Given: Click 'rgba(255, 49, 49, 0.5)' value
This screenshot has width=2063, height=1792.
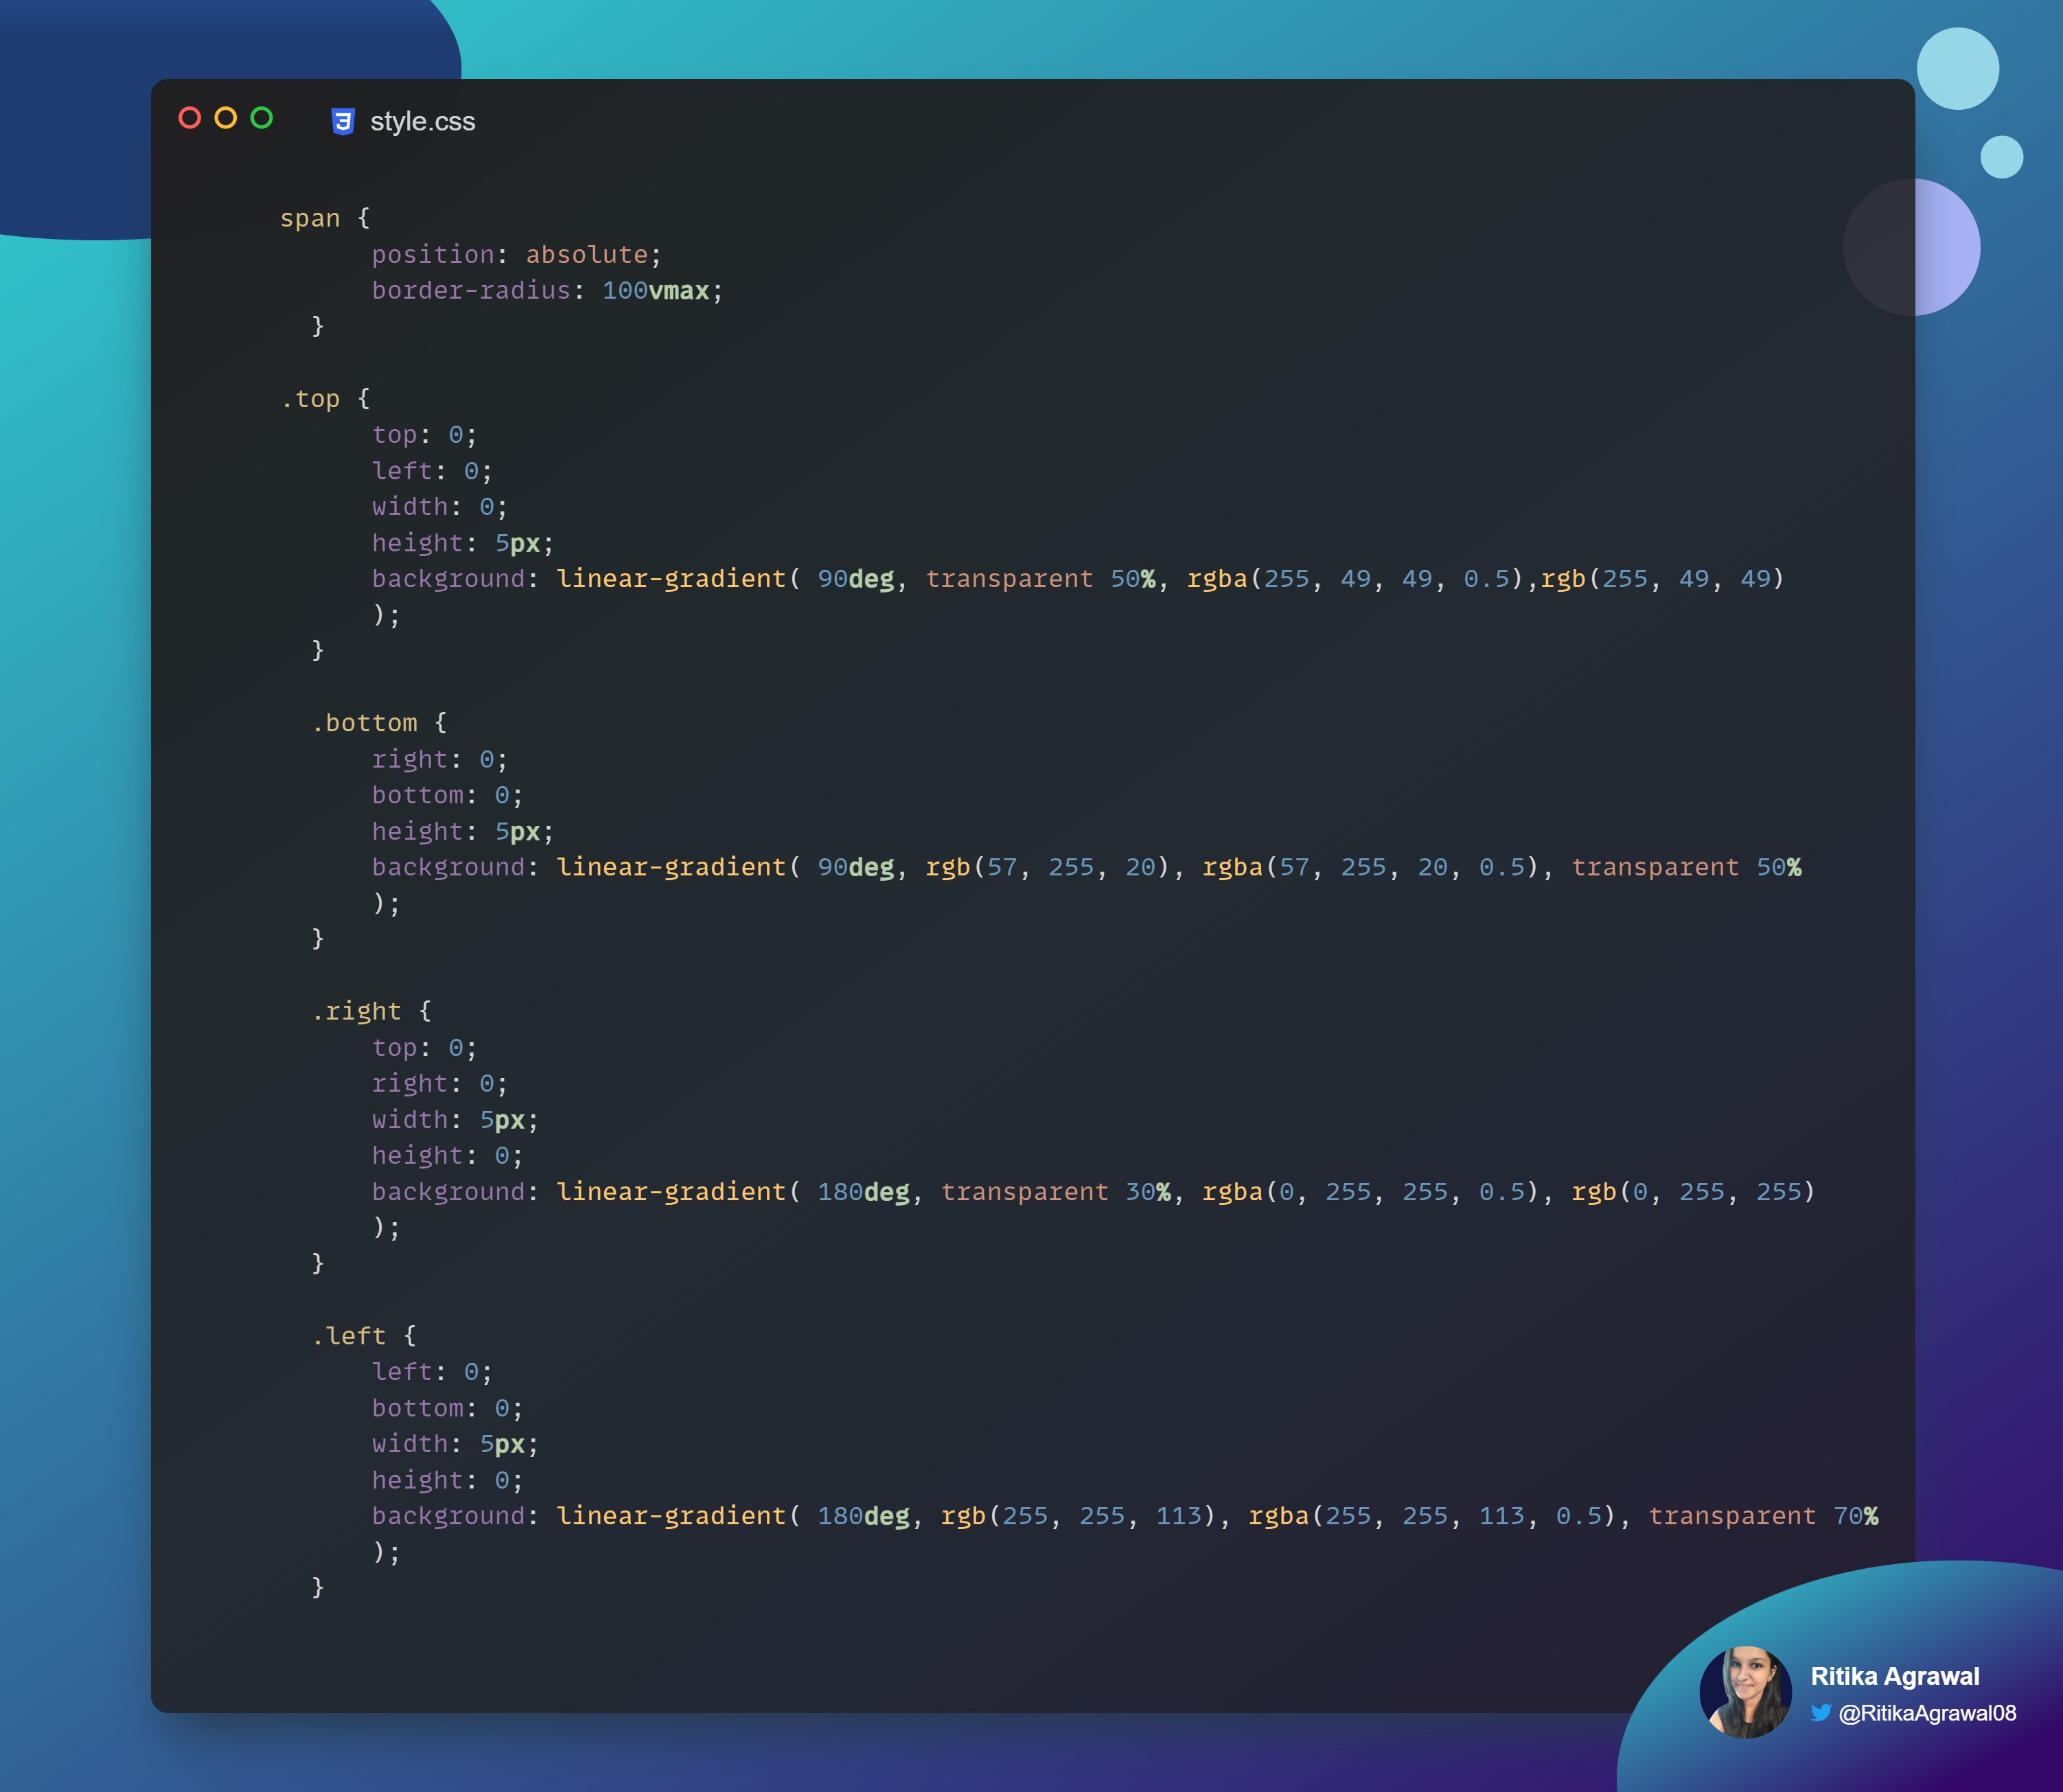Looking at the screenshot, I should click(1355, 578).
